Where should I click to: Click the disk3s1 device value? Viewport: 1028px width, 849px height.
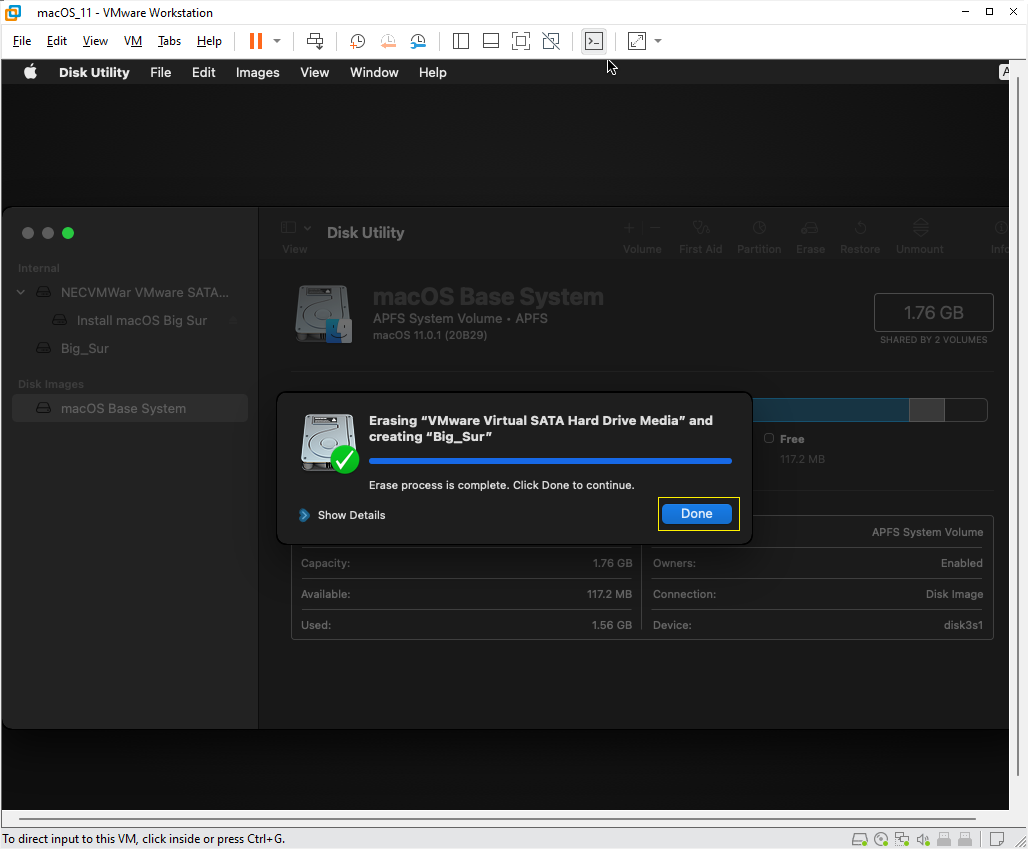point(963,625)
